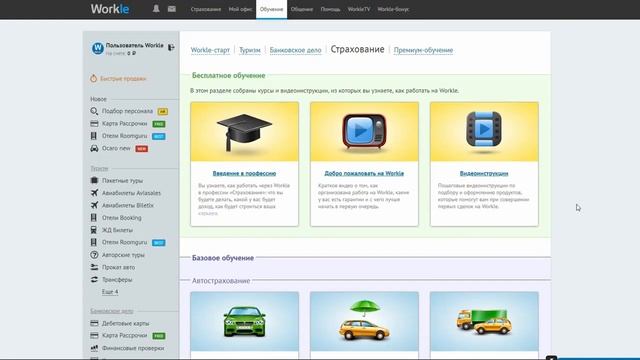Click the user avatar W icon
The height and width of the screenshot is (360, 640).
point(98,48)
